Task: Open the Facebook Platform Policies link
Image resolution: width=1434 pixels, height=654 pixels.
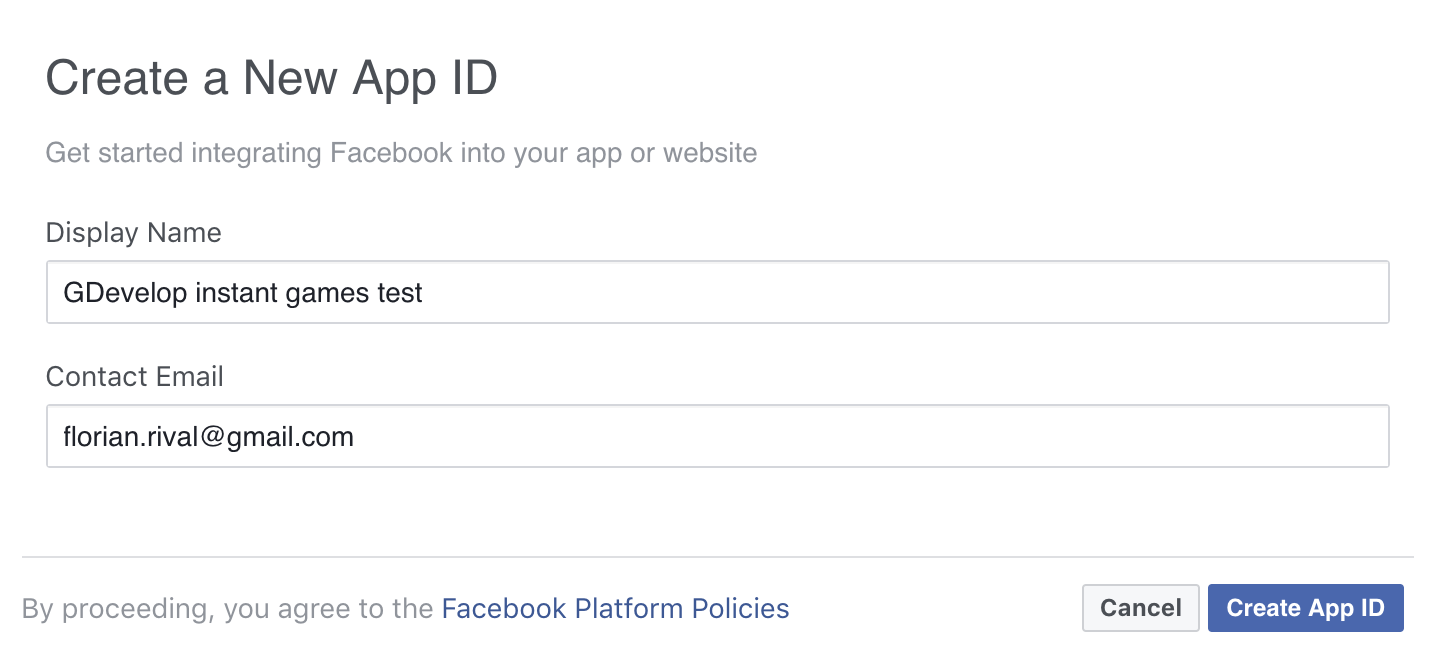Action: pos(615,608)
